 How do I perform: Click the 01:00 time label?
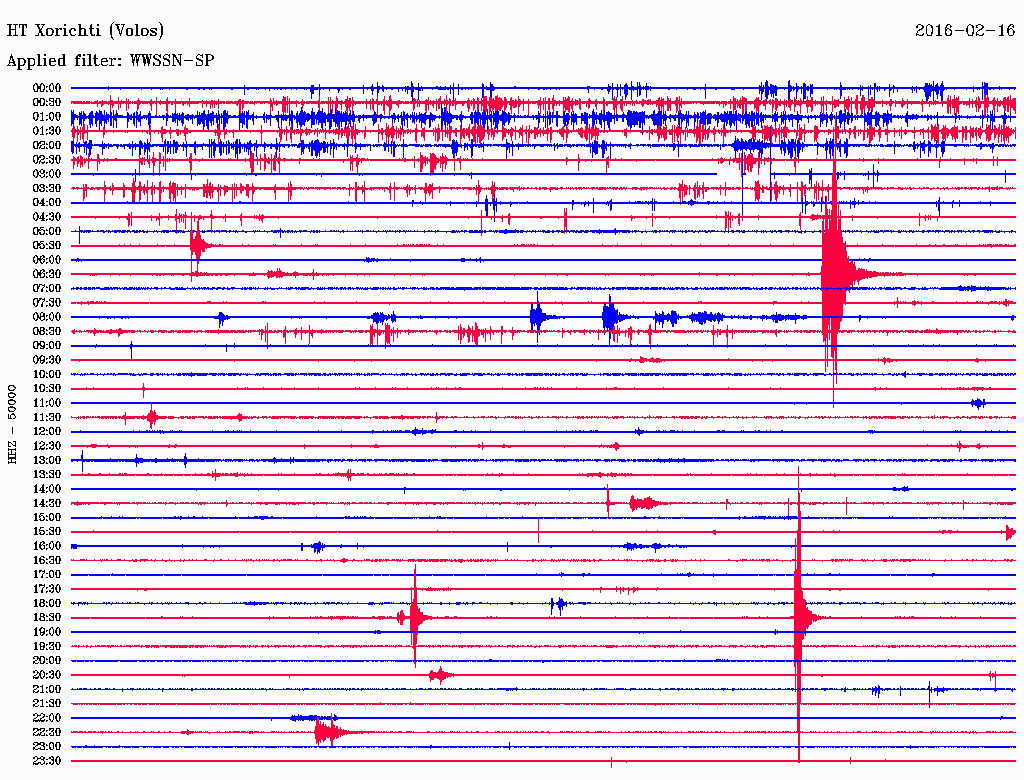47,116
